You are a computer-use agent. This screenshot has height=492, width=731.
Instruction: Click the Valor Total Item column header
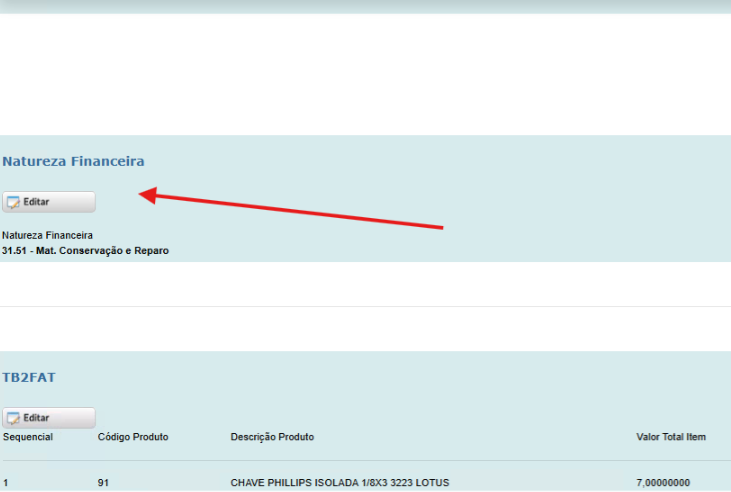(671, 437)
